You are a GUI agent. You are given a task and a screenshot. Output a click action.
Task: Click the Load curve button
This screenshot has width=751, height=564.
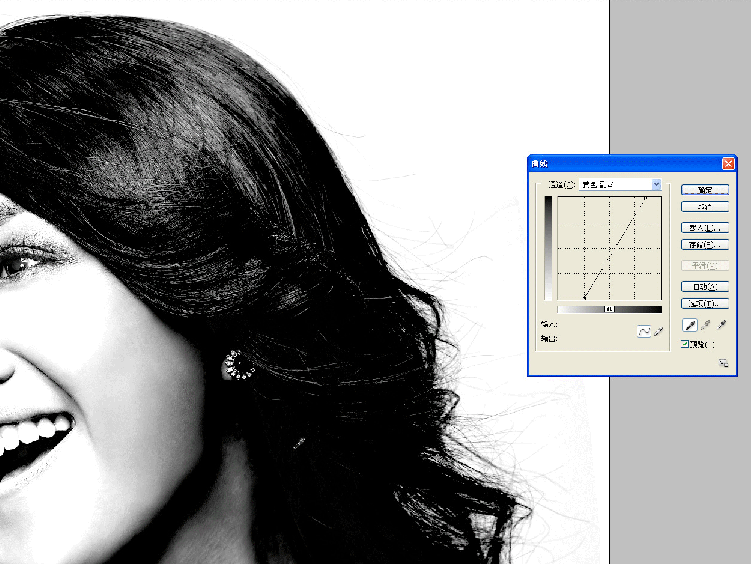click(x=704, y=229)
